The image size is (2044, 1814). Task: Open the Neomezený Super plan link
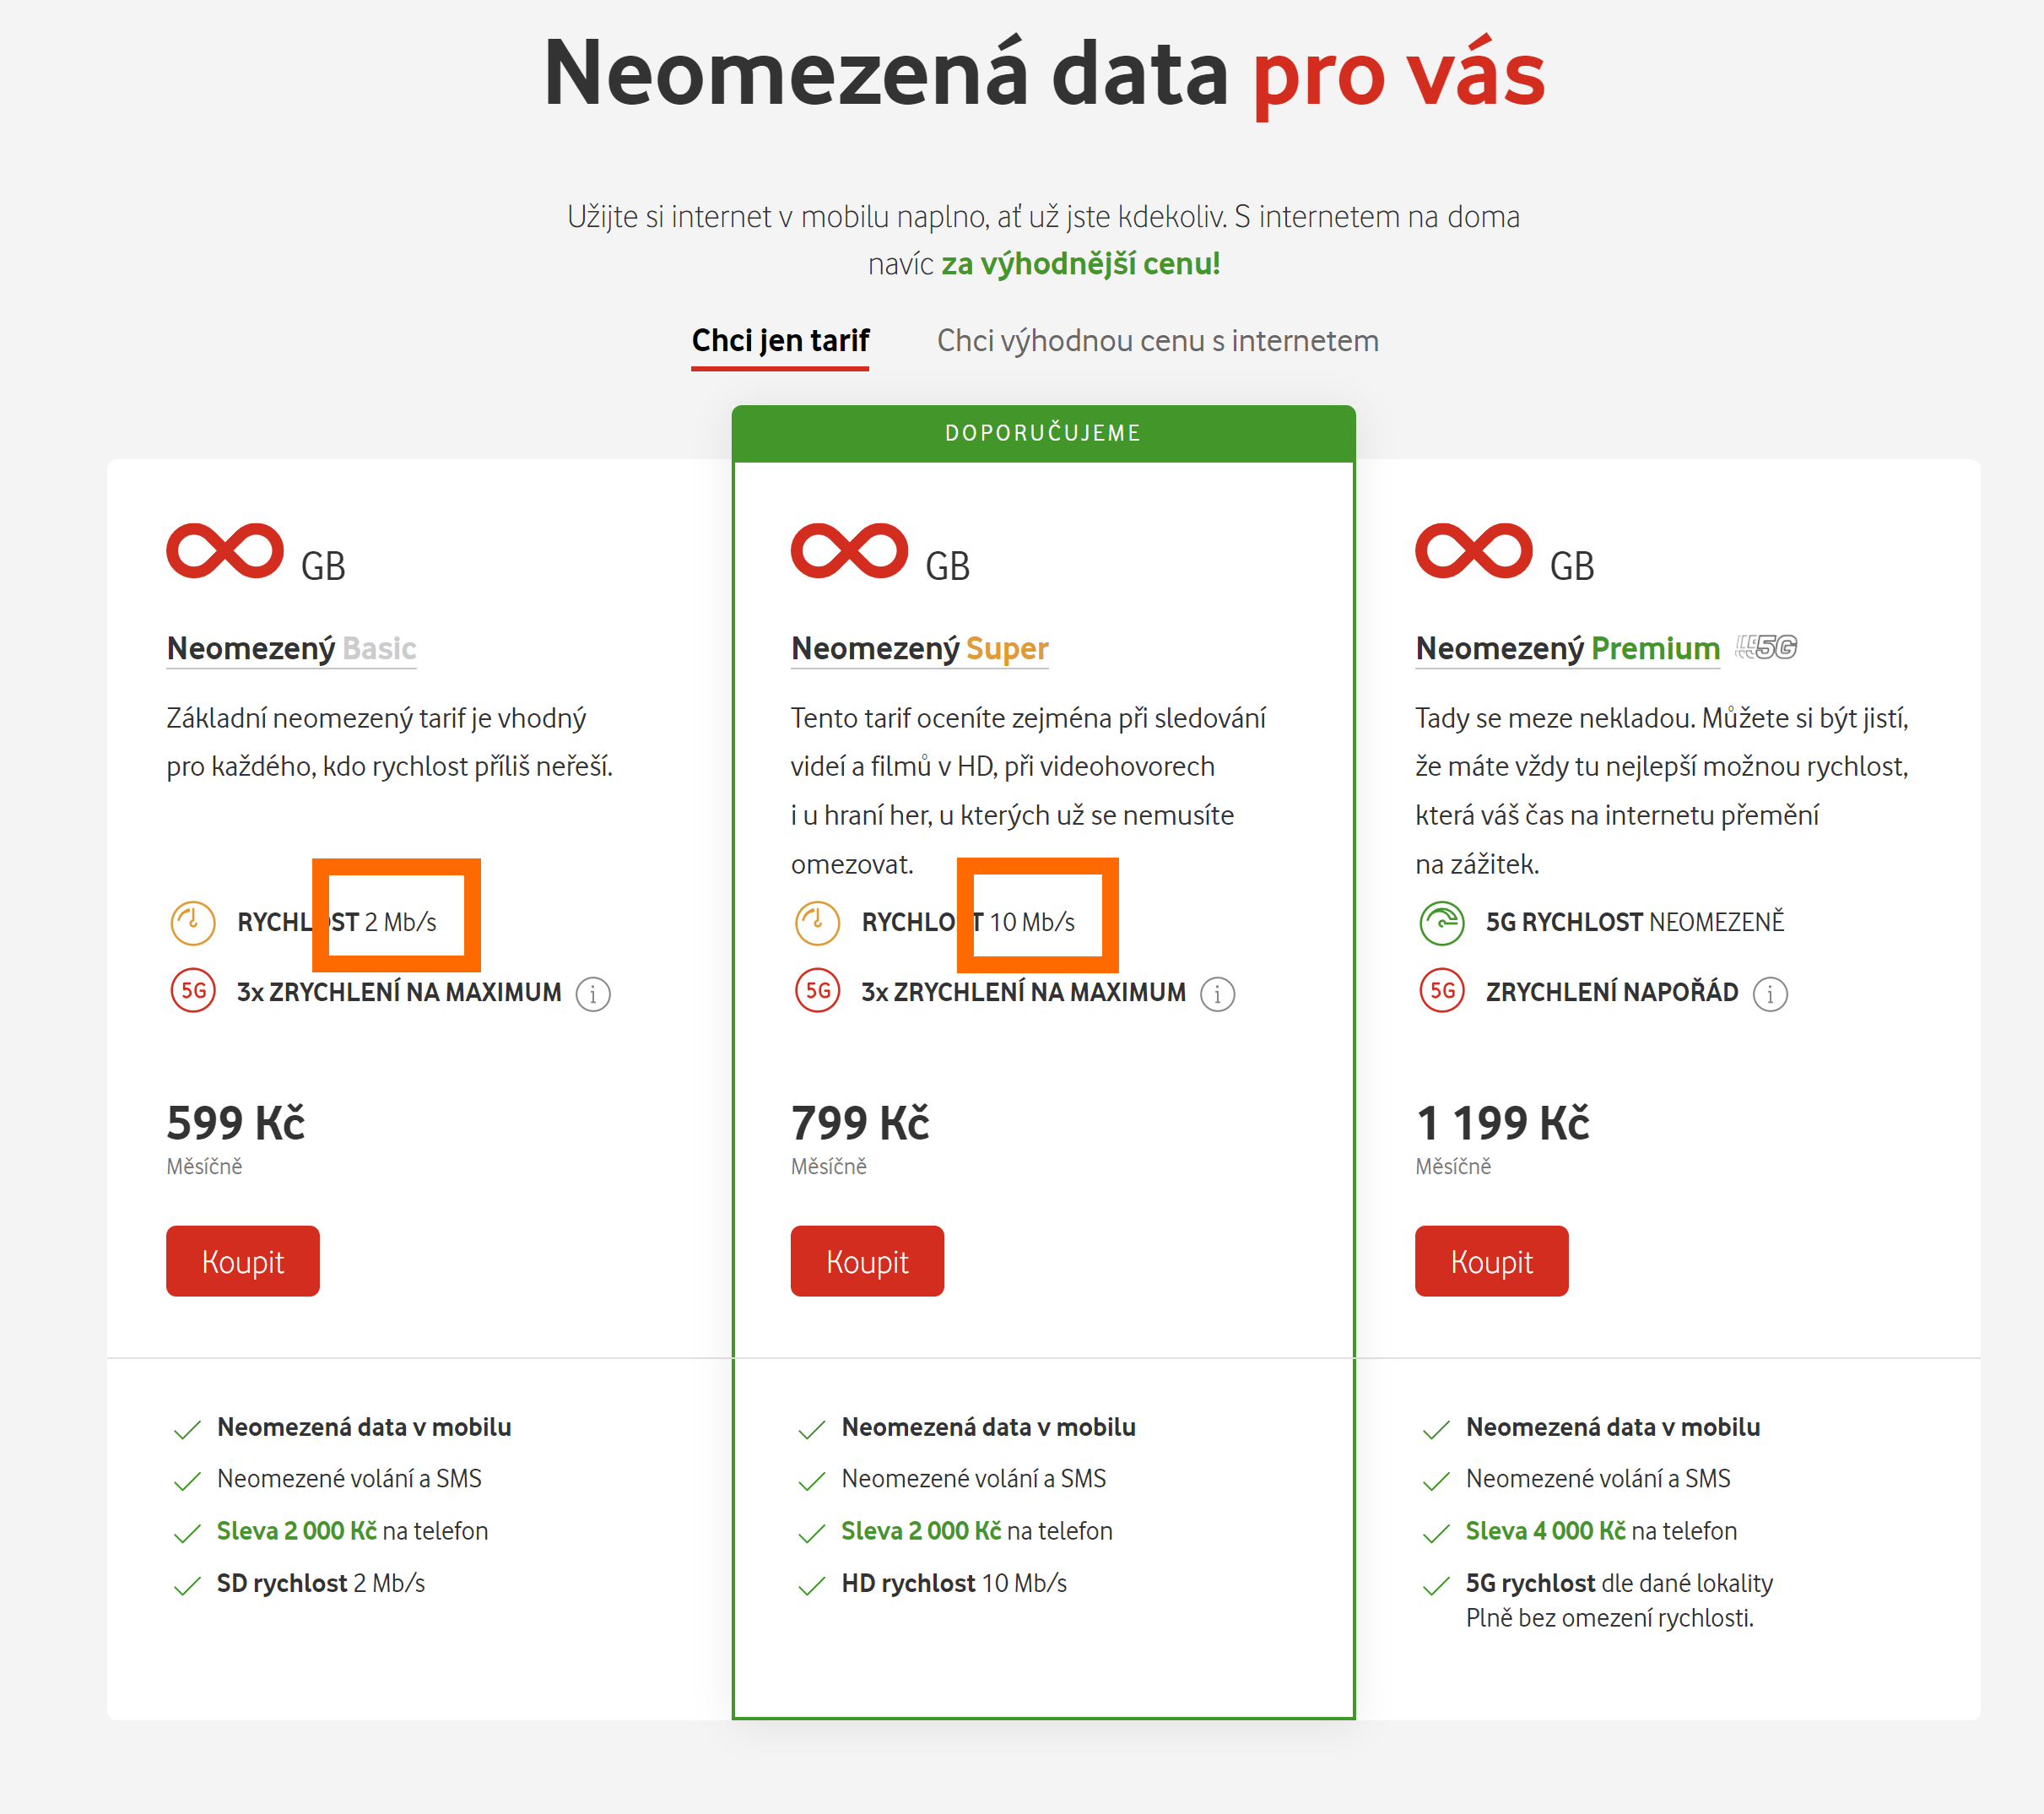coord(919,649)
